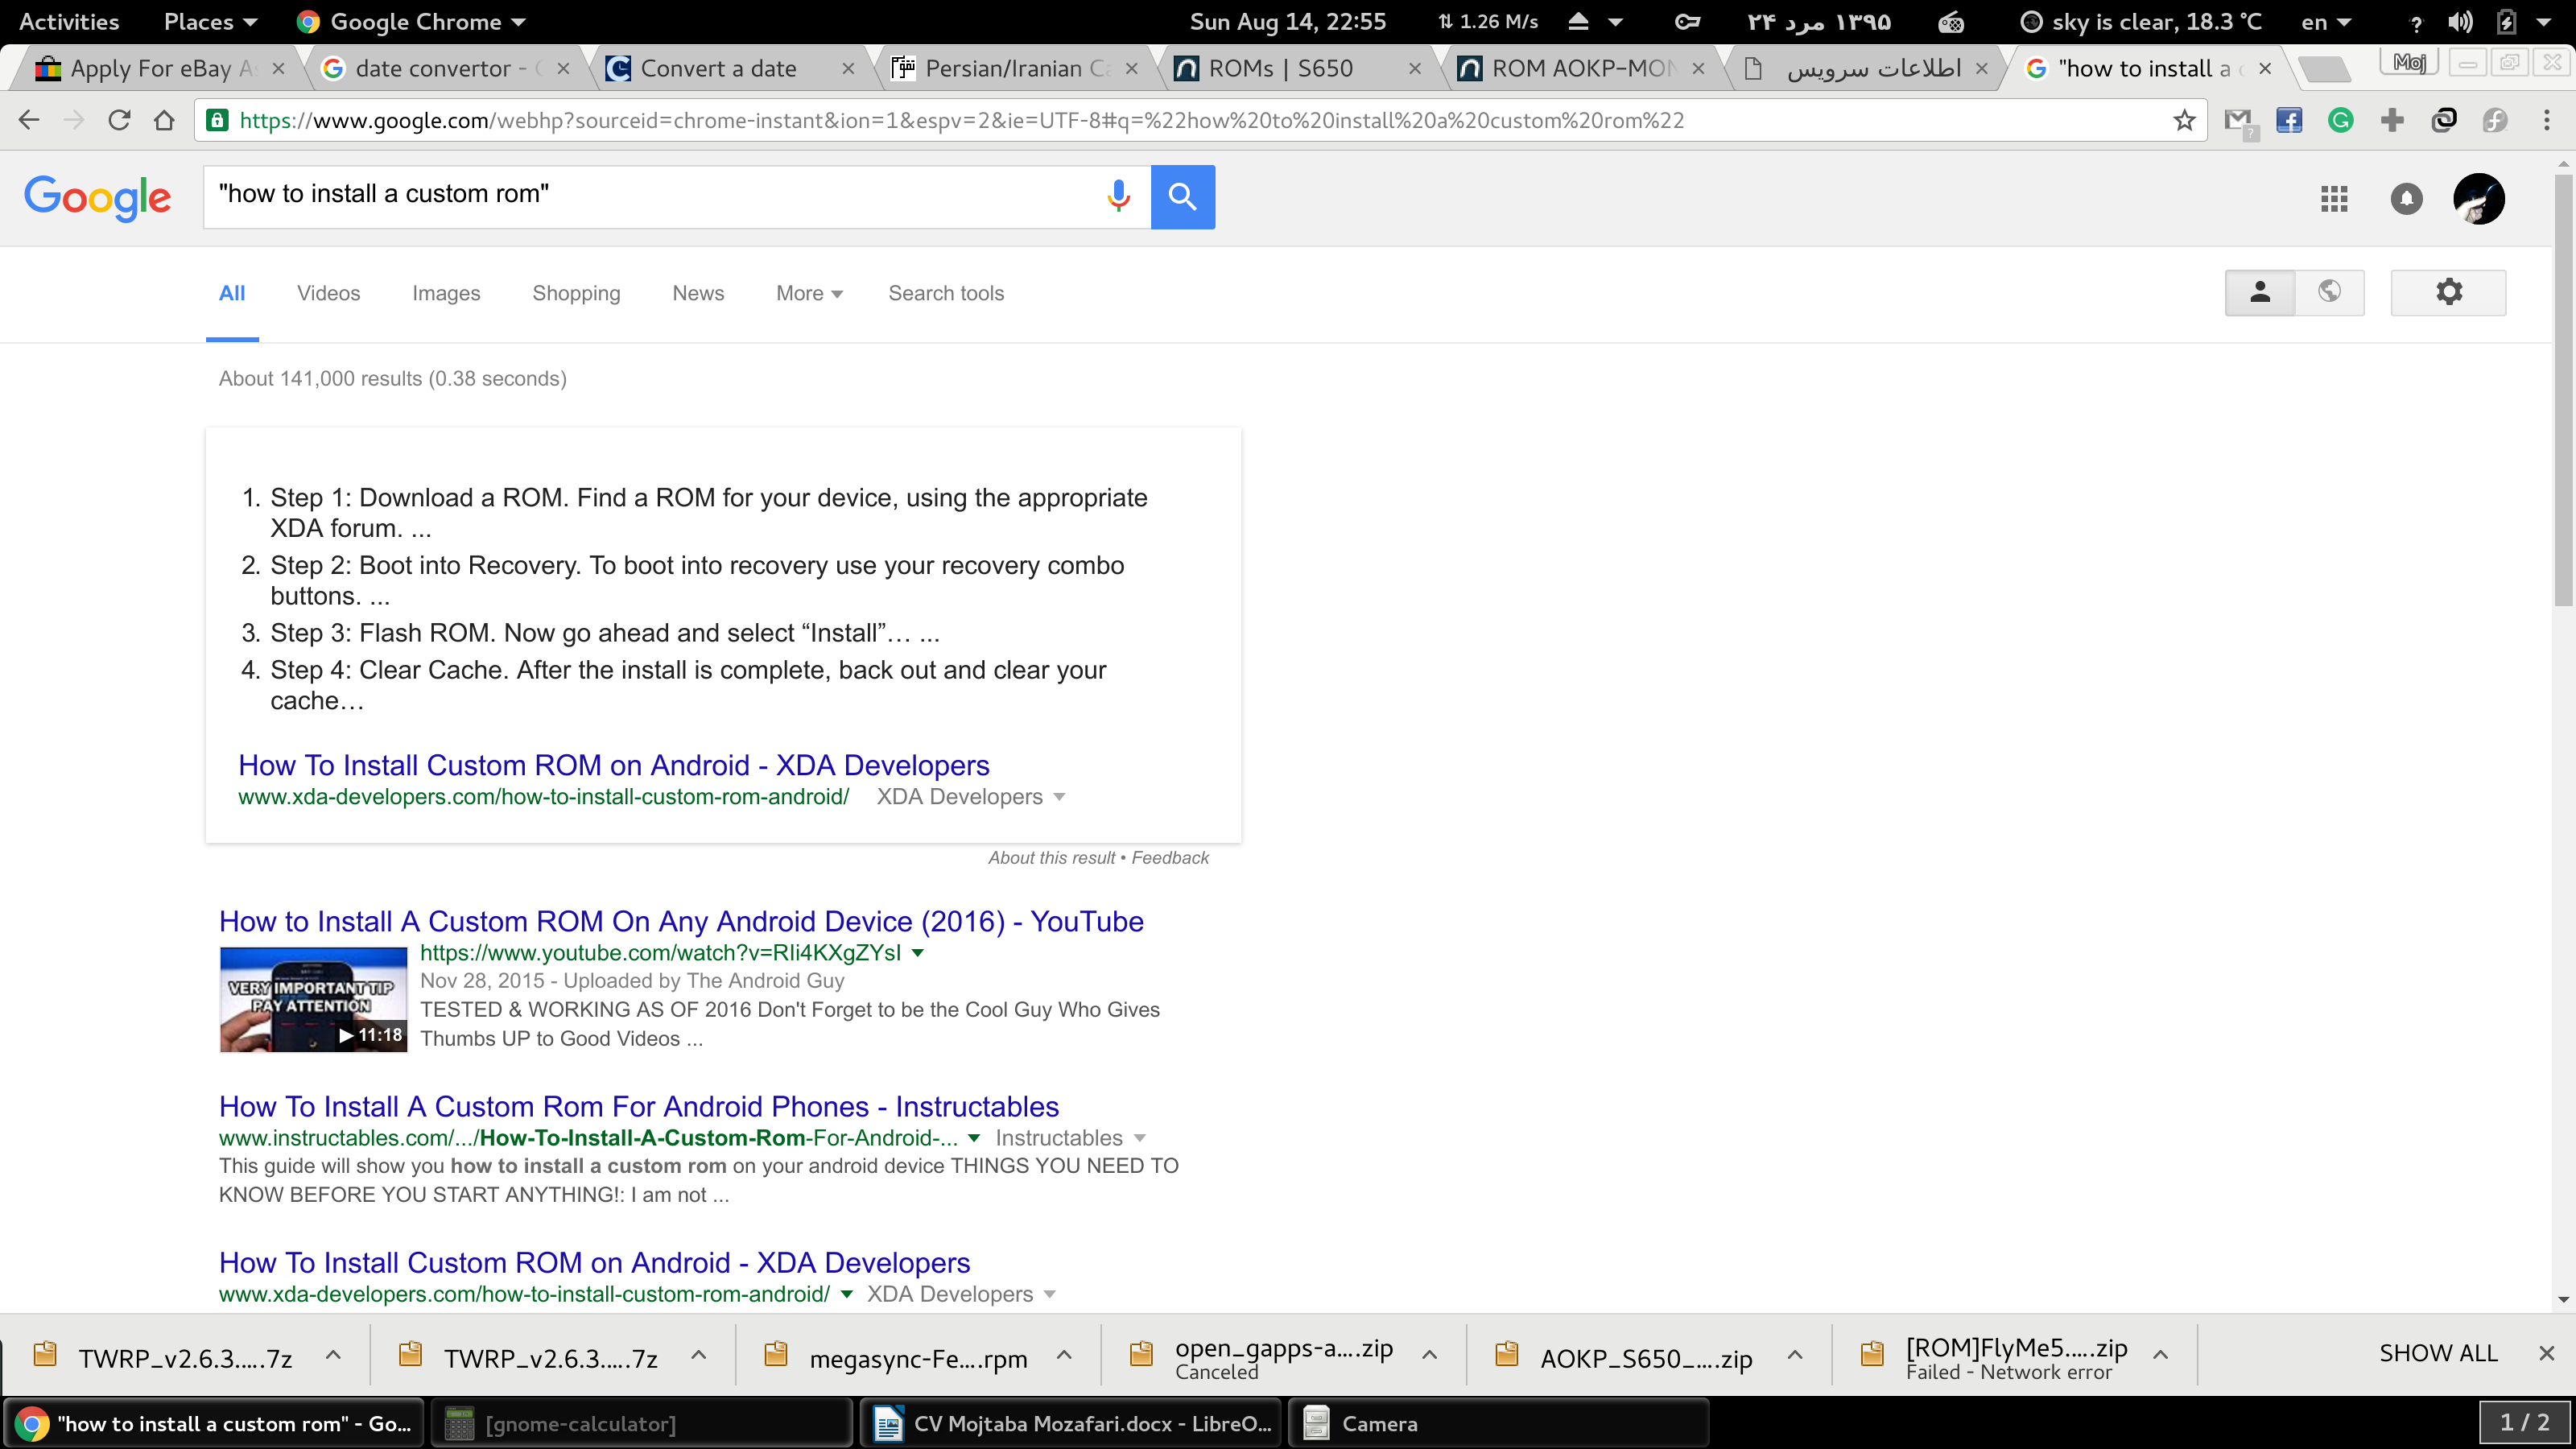Click the Google search input field
Viewport: 2576px width, 1449px height.
pyautogui.click(x=650, y=196)
